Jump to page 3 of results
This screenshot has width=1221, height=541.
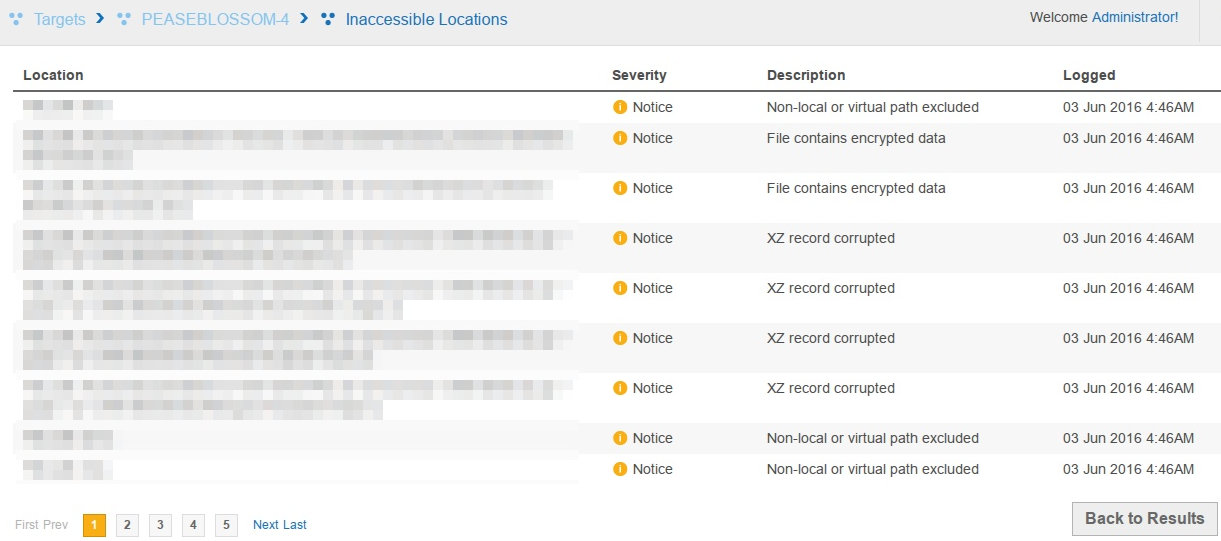(160, 525)
